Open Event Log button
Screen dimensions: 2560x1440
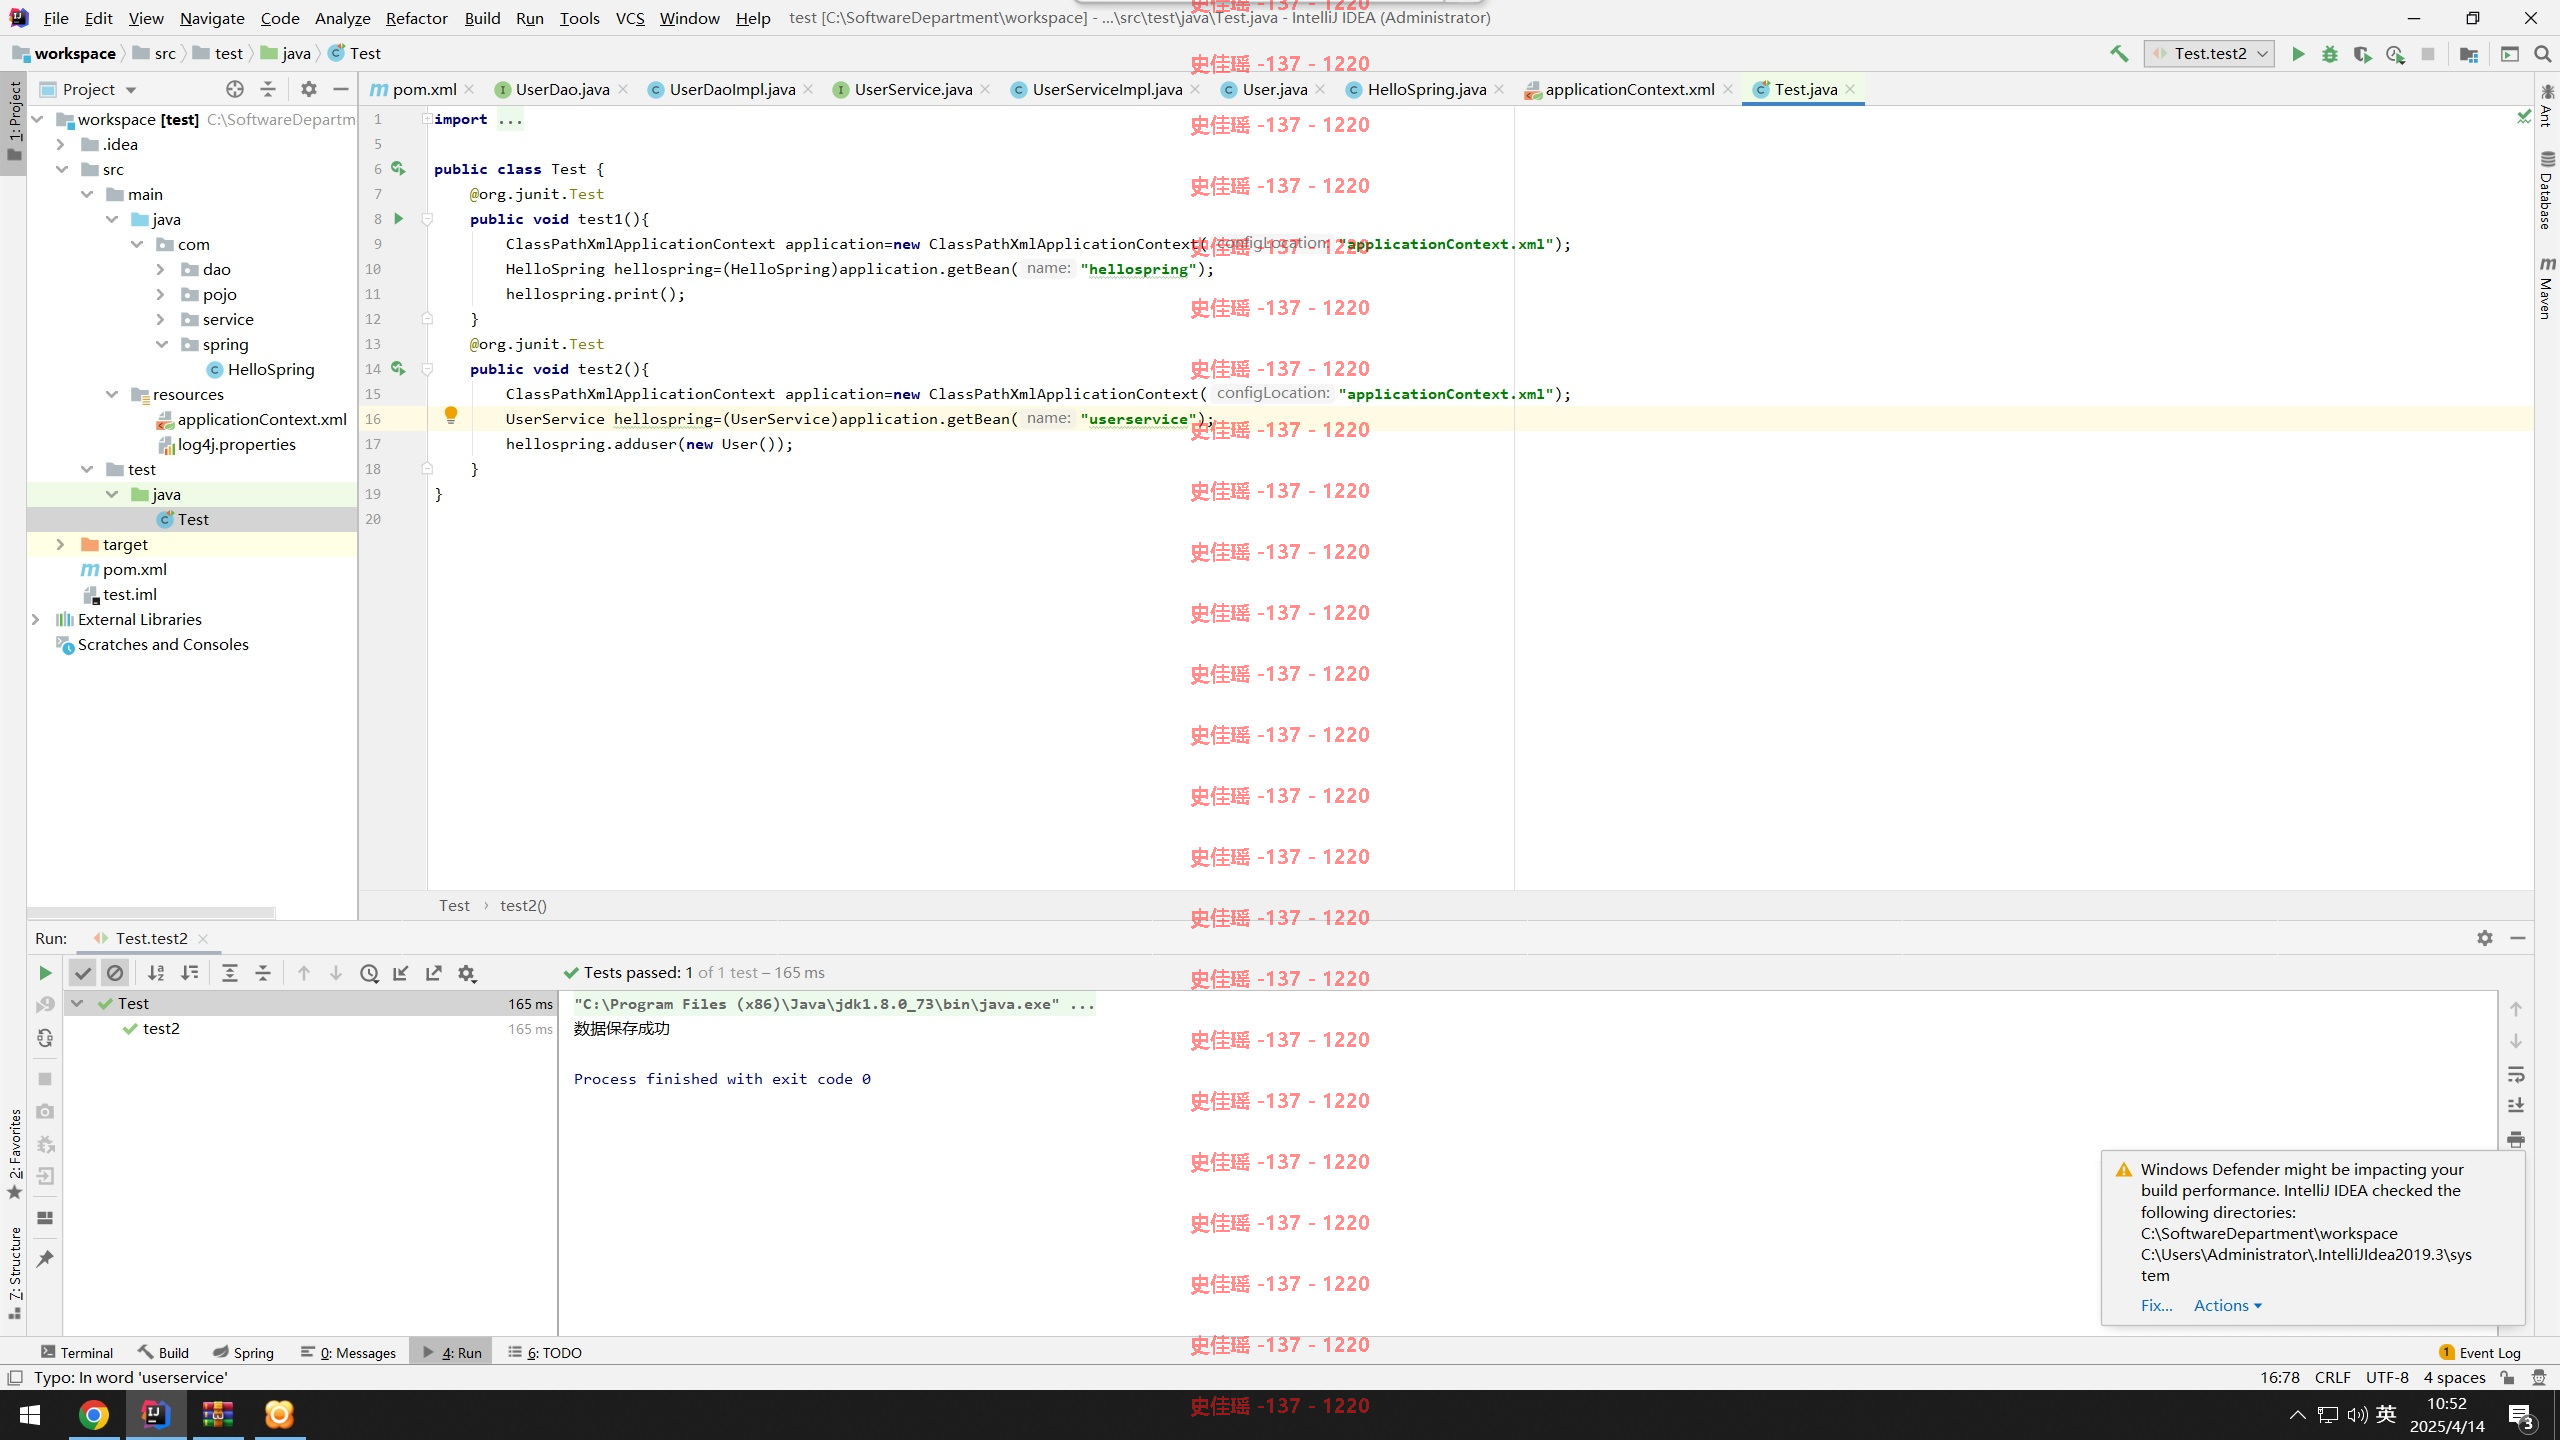tap(2480, 1352)
